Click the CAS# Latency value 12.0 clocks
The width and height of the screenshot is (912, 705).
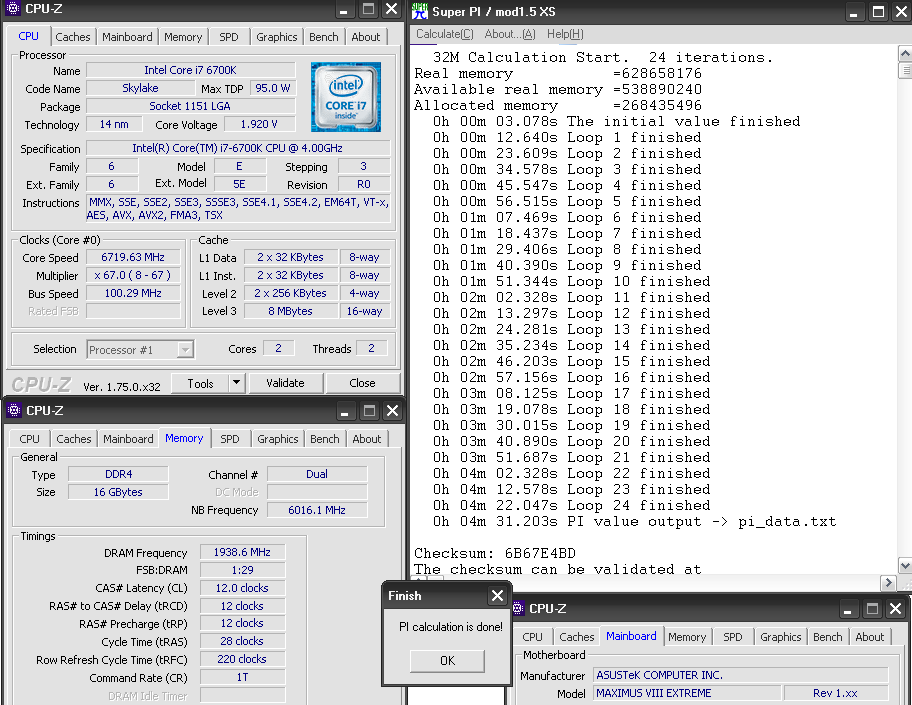(242, 588)
